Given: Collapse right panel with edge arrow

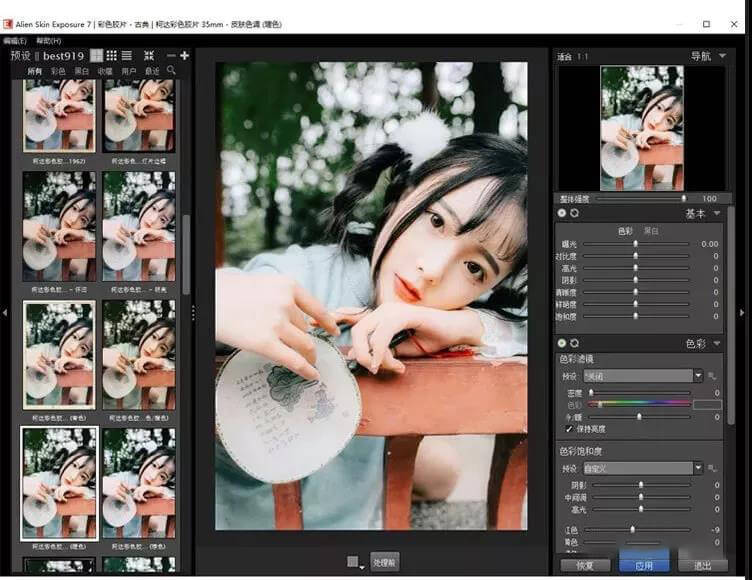Looking at the screenshot, I should pyautogui.click(x=742, y=313).
